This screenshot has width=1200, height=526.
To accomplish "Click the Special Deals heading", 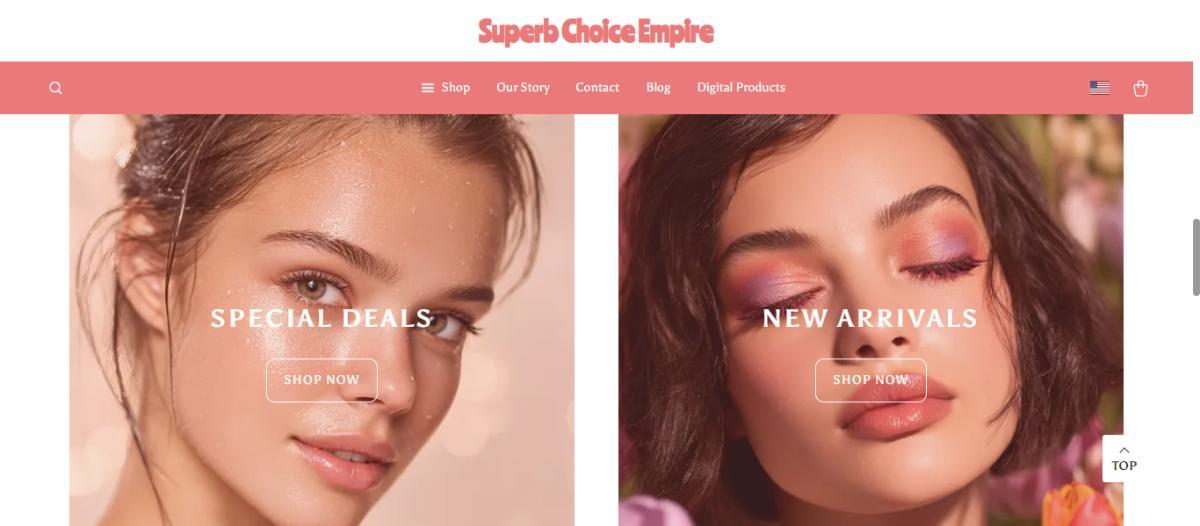I will point(321,318).
